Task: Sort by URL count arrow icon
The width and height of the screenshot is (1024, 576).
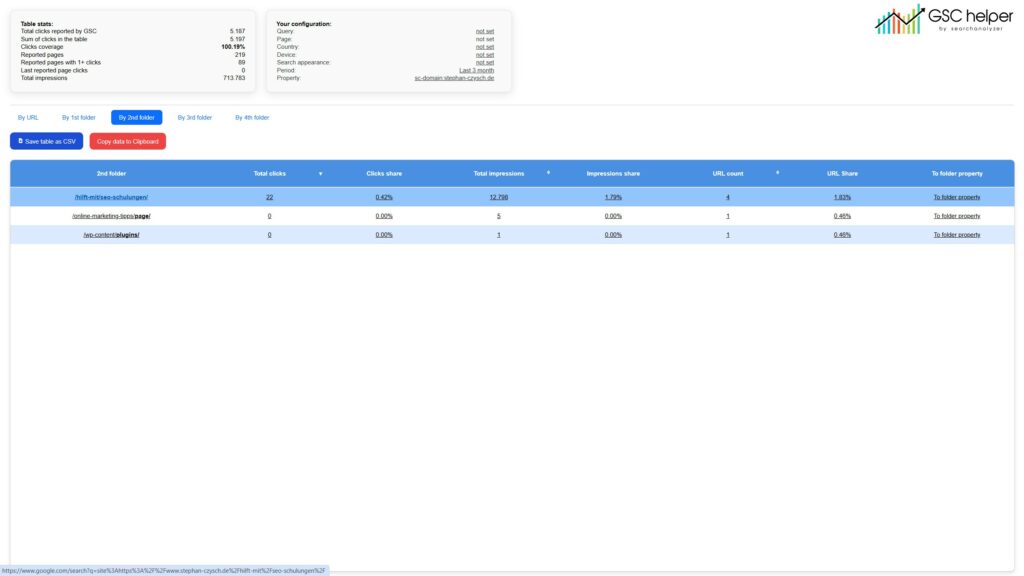Action: coord(777,173)
